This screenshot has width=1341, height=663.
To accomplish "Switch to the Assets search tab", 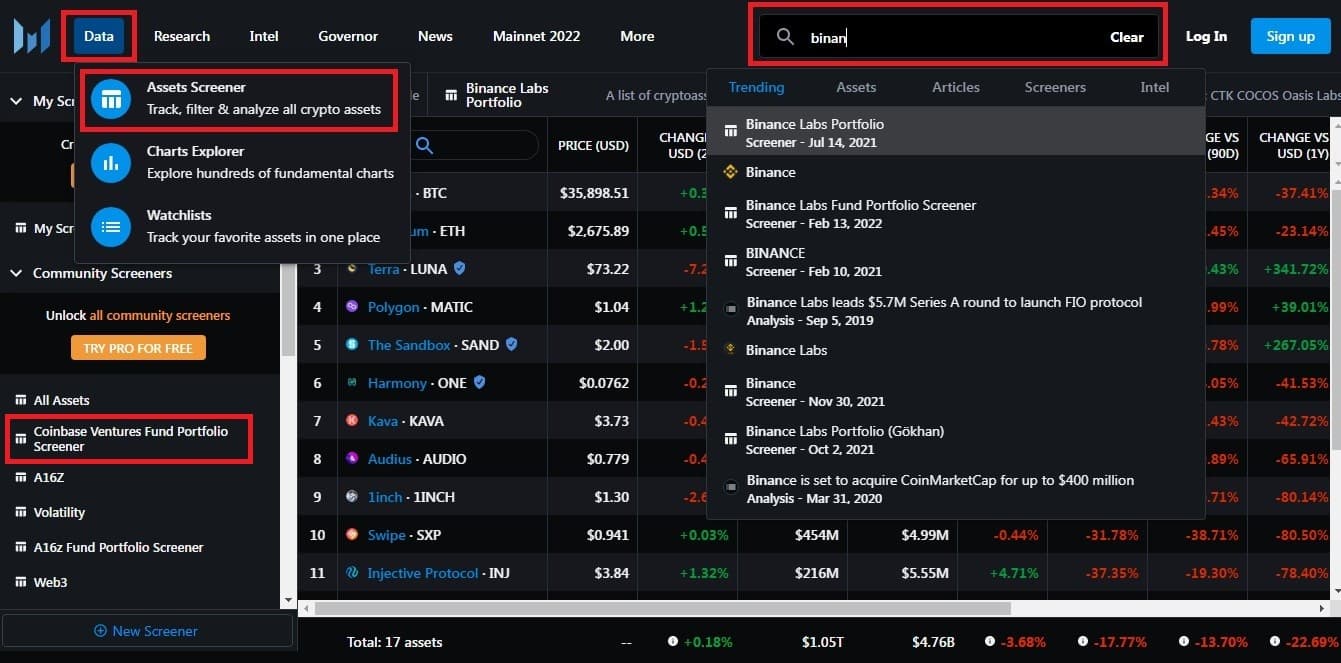I will 856,87.
